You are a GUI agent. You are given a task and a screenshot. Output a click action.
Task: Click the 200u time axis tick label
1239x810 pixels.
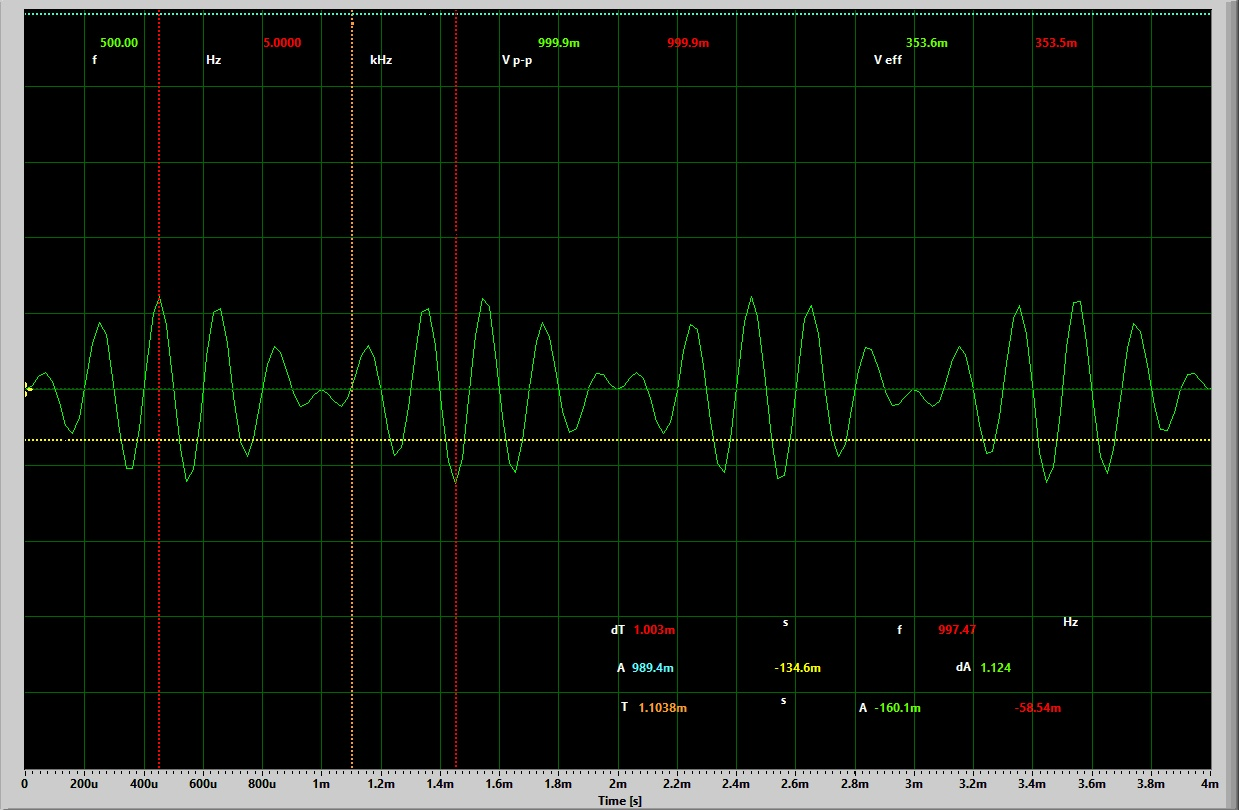[84, 786]
